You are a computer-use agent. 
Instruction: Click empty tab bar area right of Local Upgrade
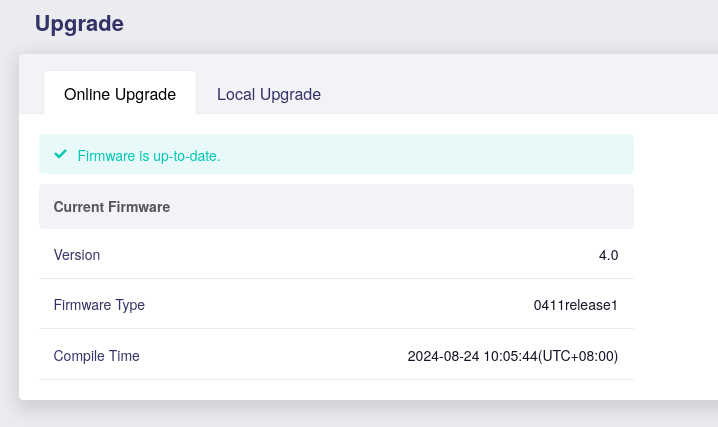coord(520,94)
